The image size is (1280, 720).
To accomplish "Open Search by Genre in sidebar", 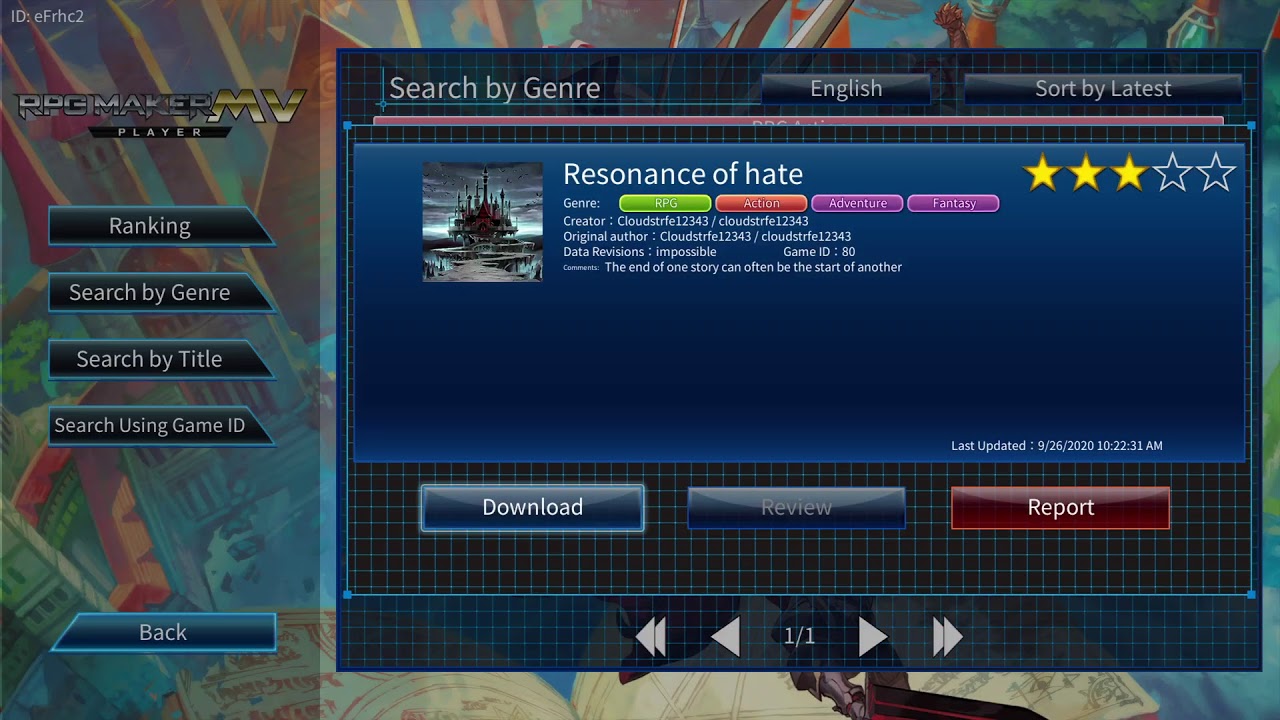I will 160,292.
